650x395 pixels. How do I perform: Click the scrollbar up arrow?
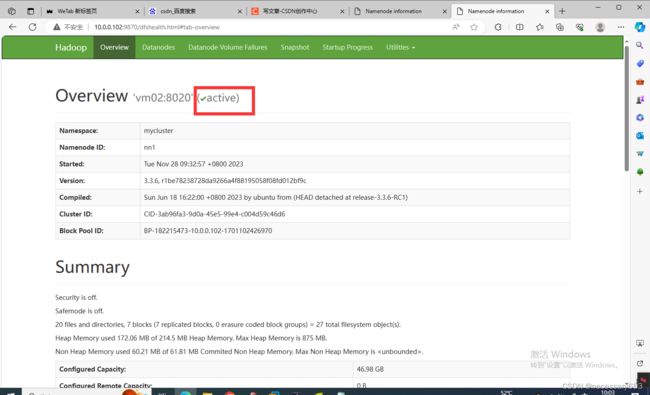626,41
